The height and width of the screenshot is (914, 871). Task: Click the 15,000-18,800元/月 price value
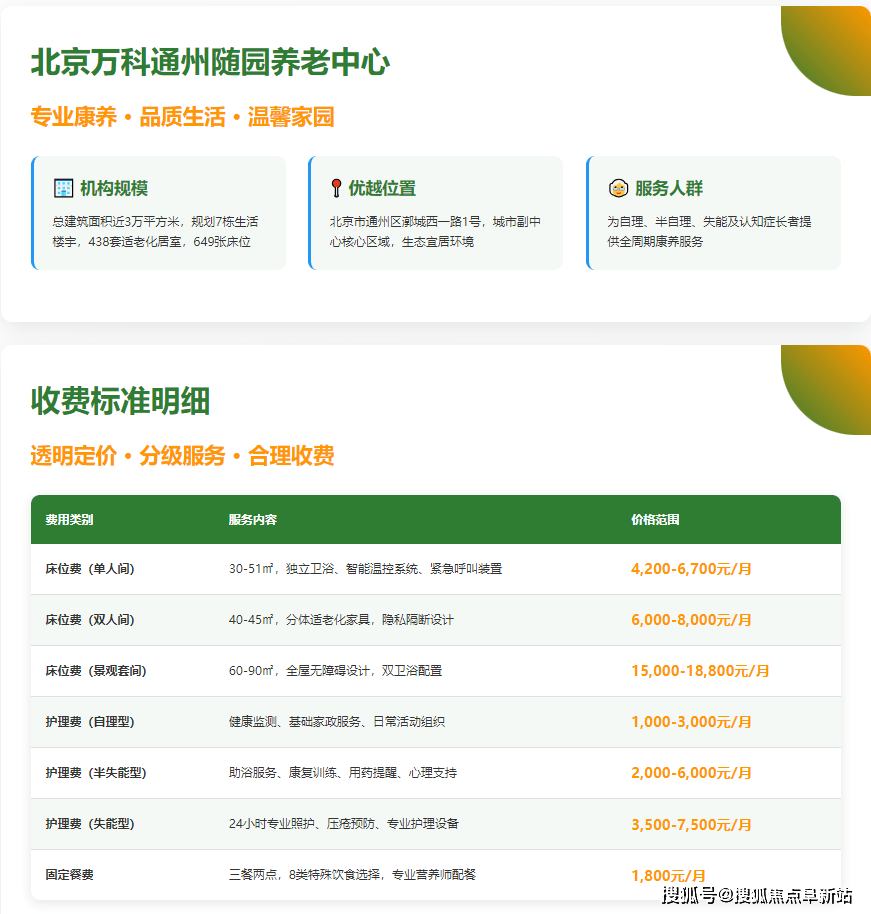coord(702,670)
